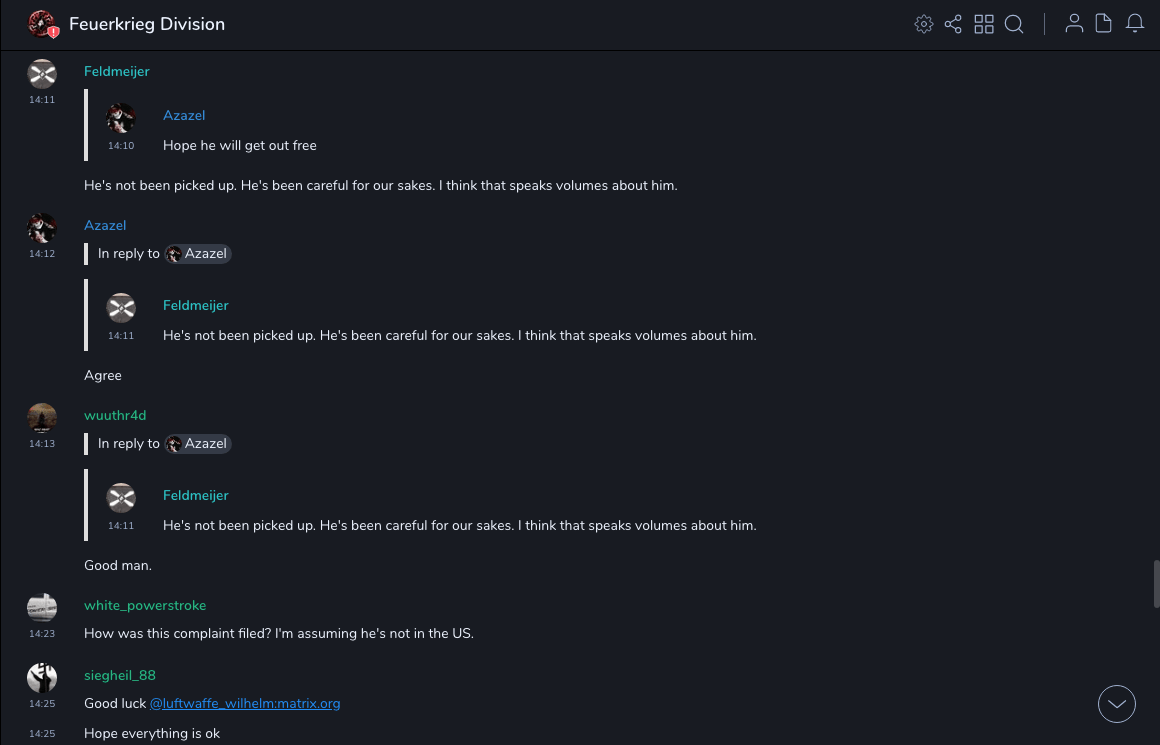Search messages with magnifier icon
Image resolution: width=1160 pixels, height=745 pixels.
1014,24
